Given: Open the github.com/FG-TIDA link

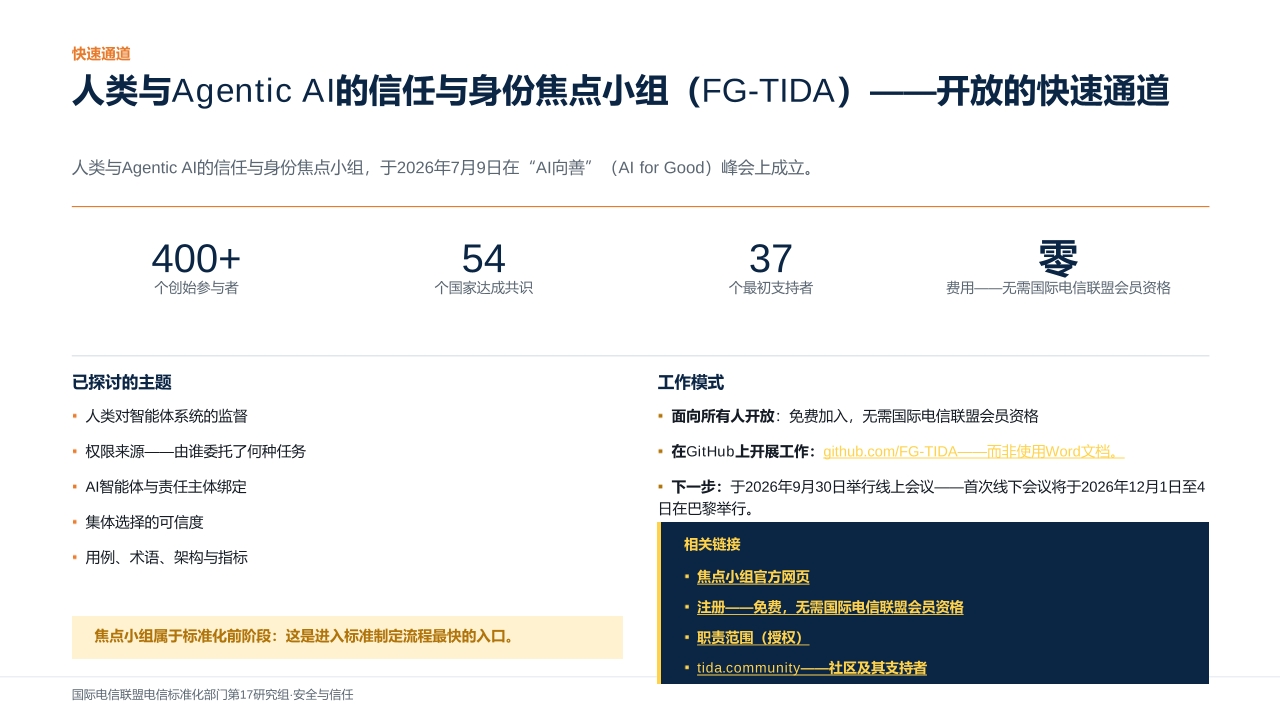Looking at the screenshot, I should coord(973,451).
